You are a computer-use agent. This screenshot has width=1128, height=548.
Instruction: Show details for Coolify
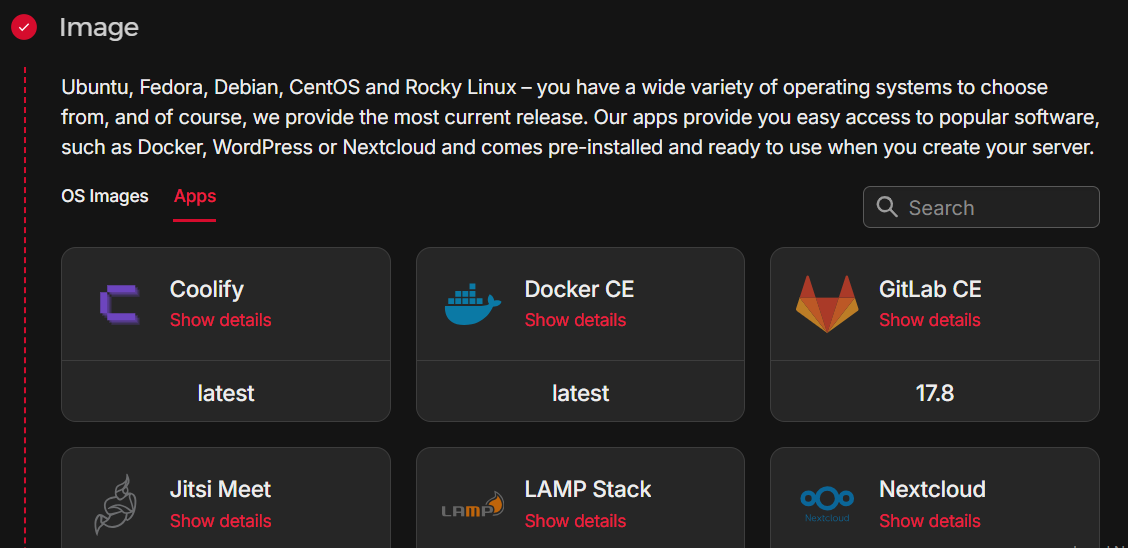point(221,320)
